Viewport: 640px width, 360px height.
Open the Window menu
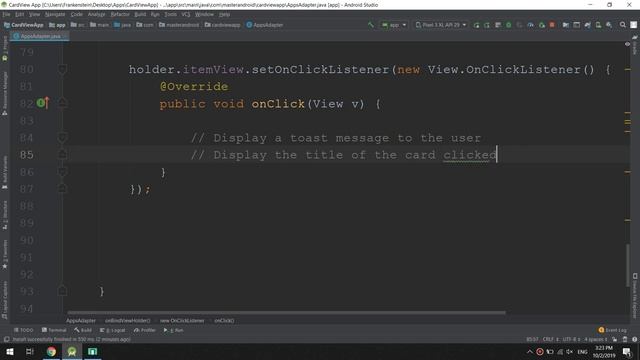click(x=204, y=14)
